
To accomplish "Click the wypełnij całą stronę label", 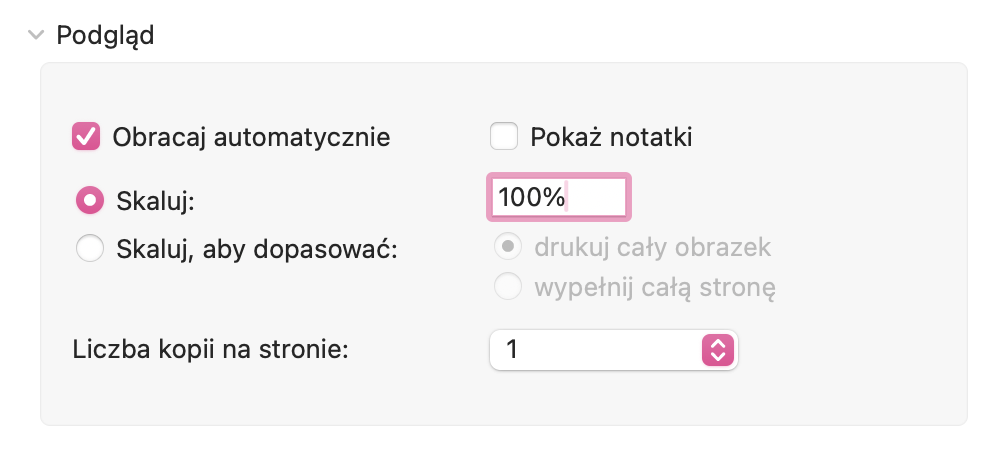I will [x=655, y=288].
